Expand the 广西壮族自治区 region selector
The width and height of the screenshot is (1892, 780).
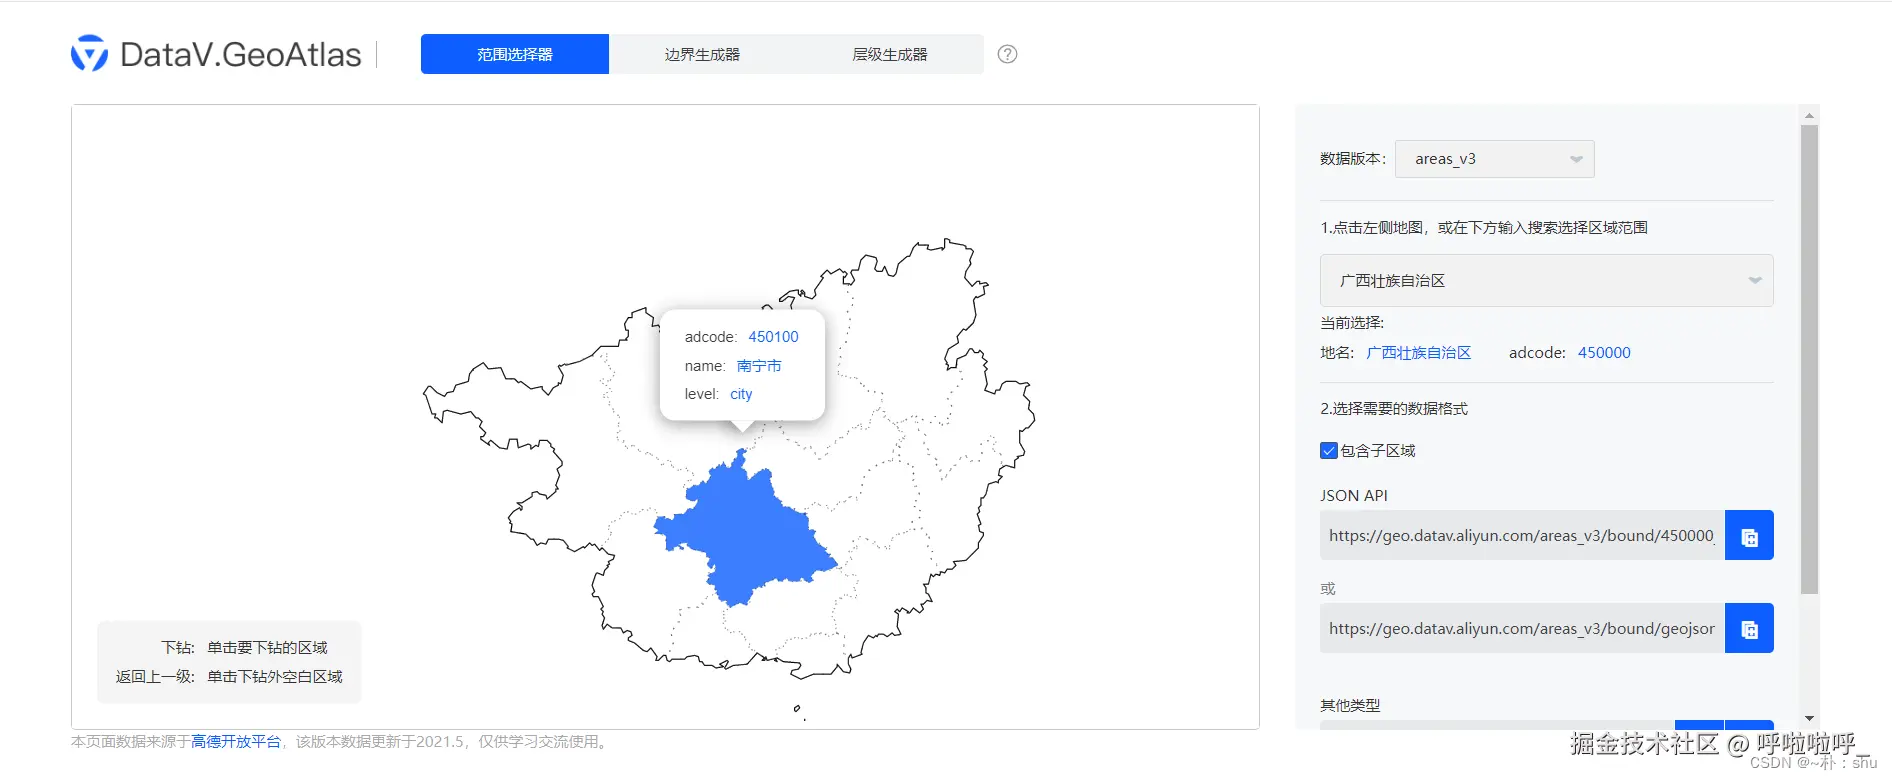[x=1546, y=281]
